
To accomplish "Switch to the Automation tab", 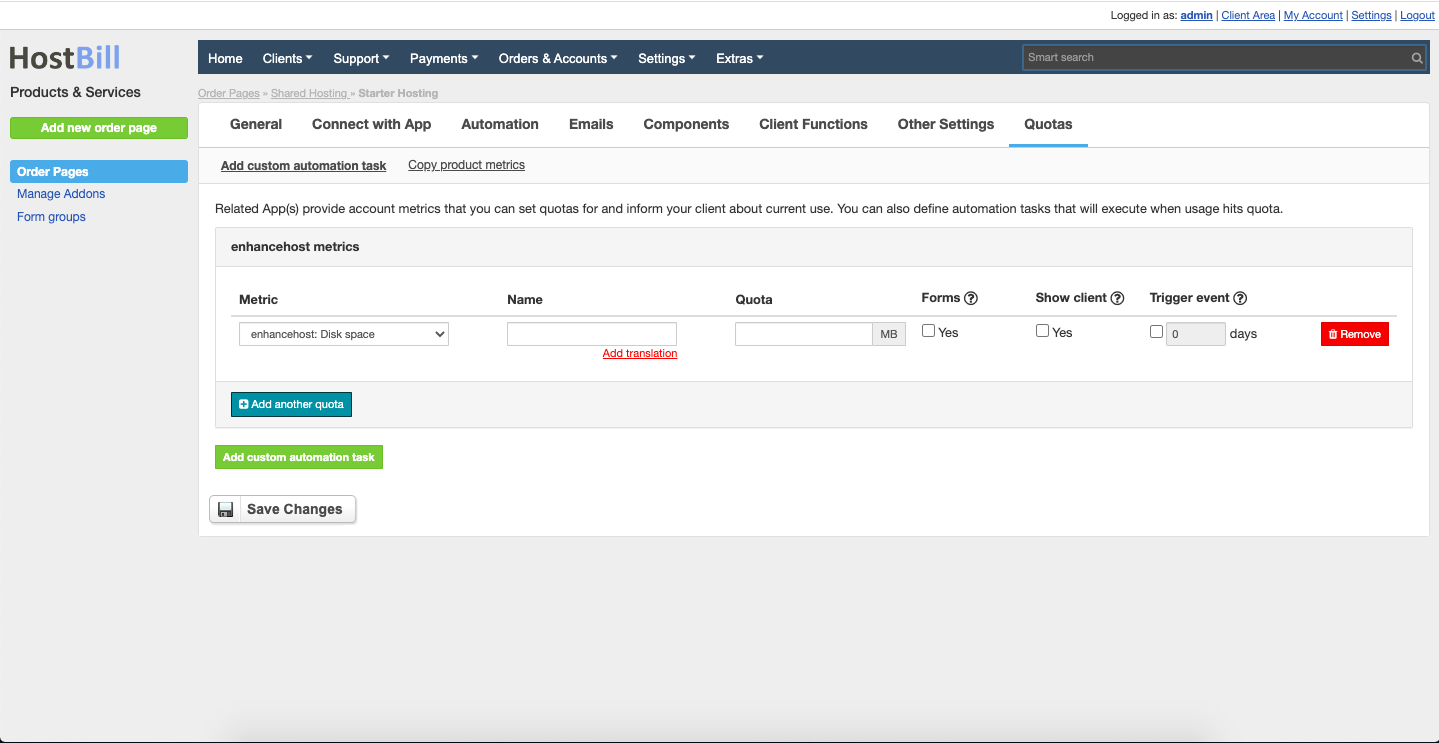I will tap(499, 124).
